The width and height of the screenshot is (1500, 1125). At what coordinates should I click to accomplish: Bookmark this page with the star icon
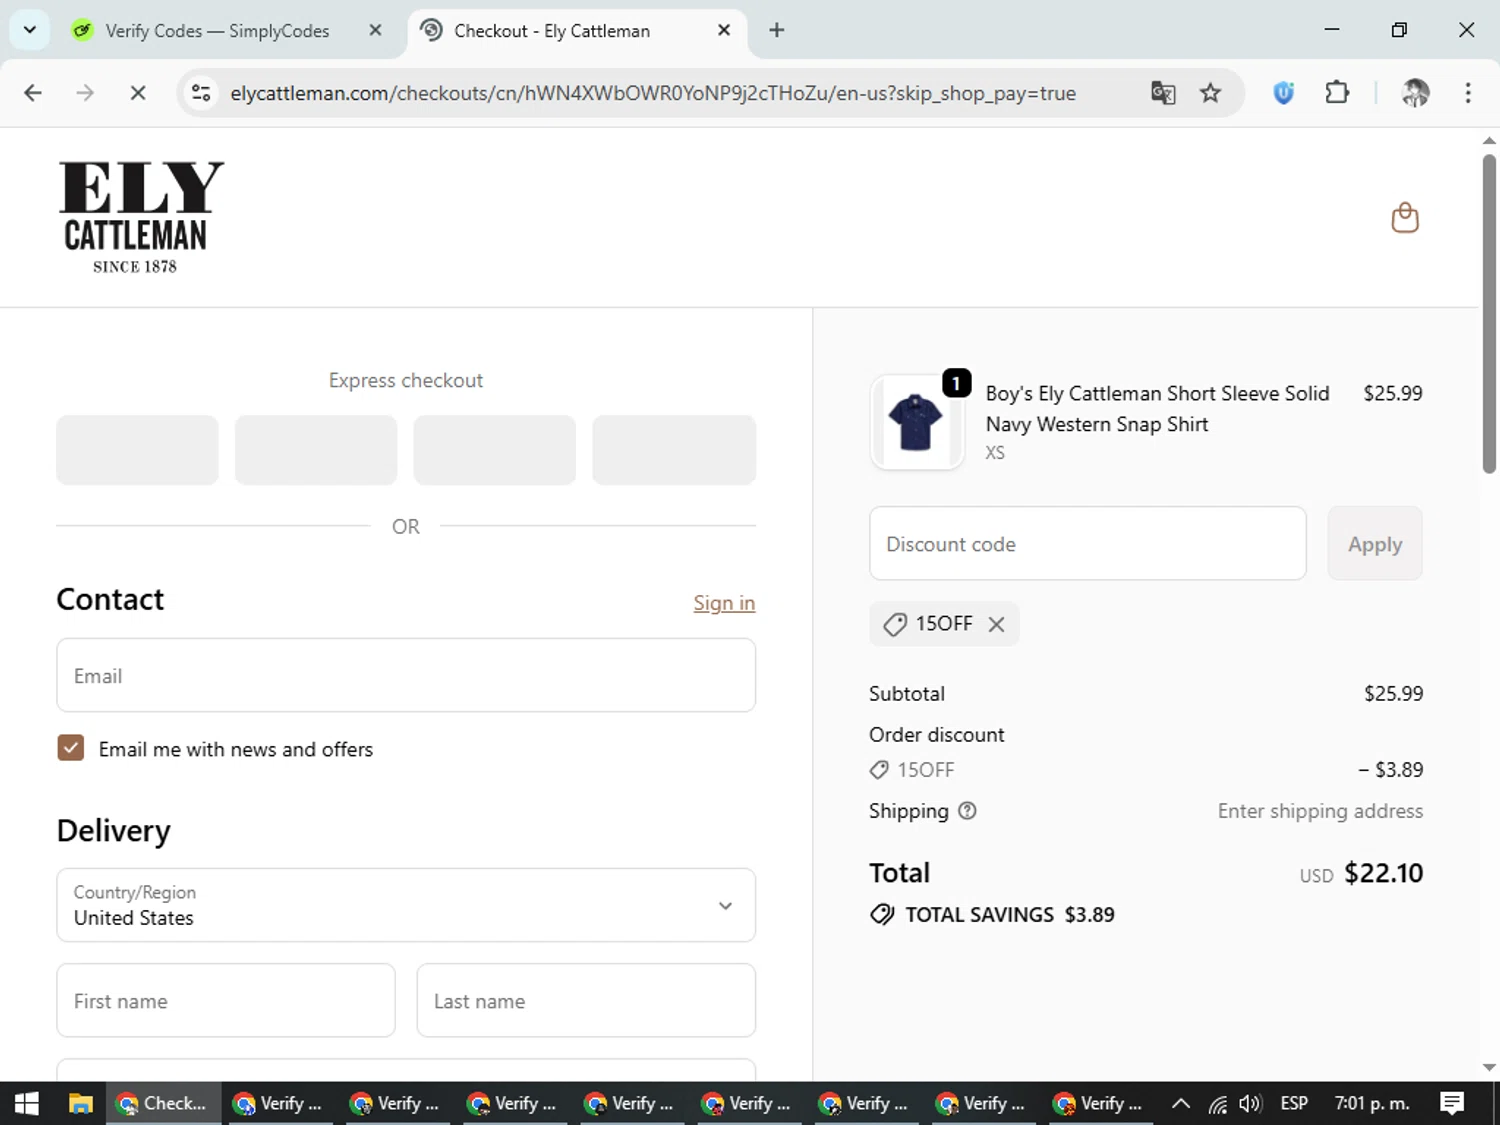(x=1211, y=93)
